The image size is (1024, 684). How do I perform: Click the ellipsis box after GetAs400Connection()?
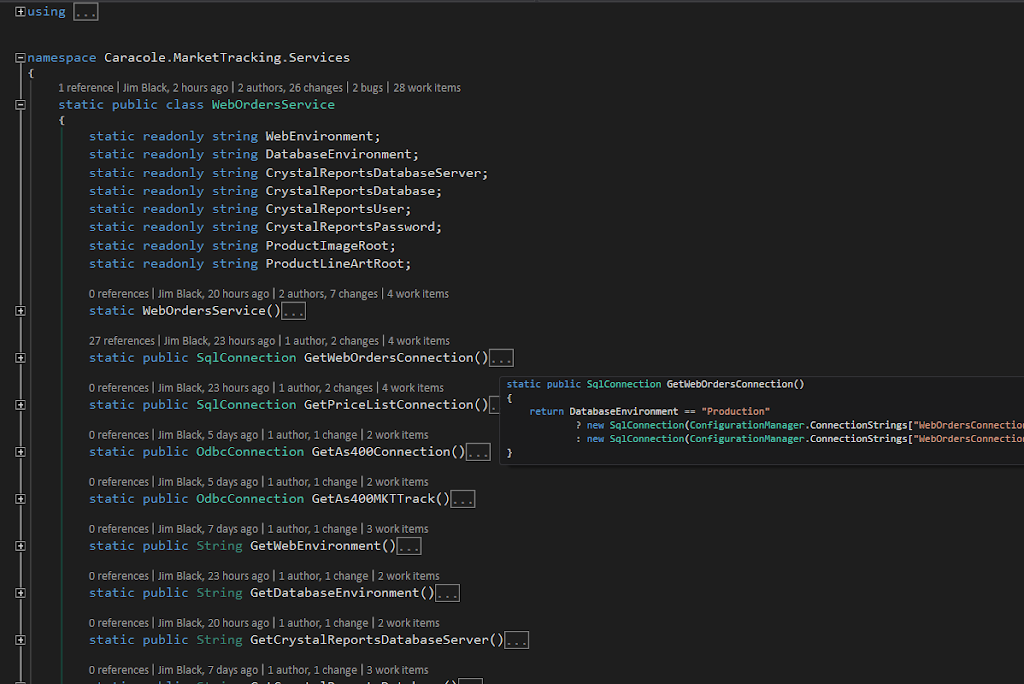pos(478,452)
